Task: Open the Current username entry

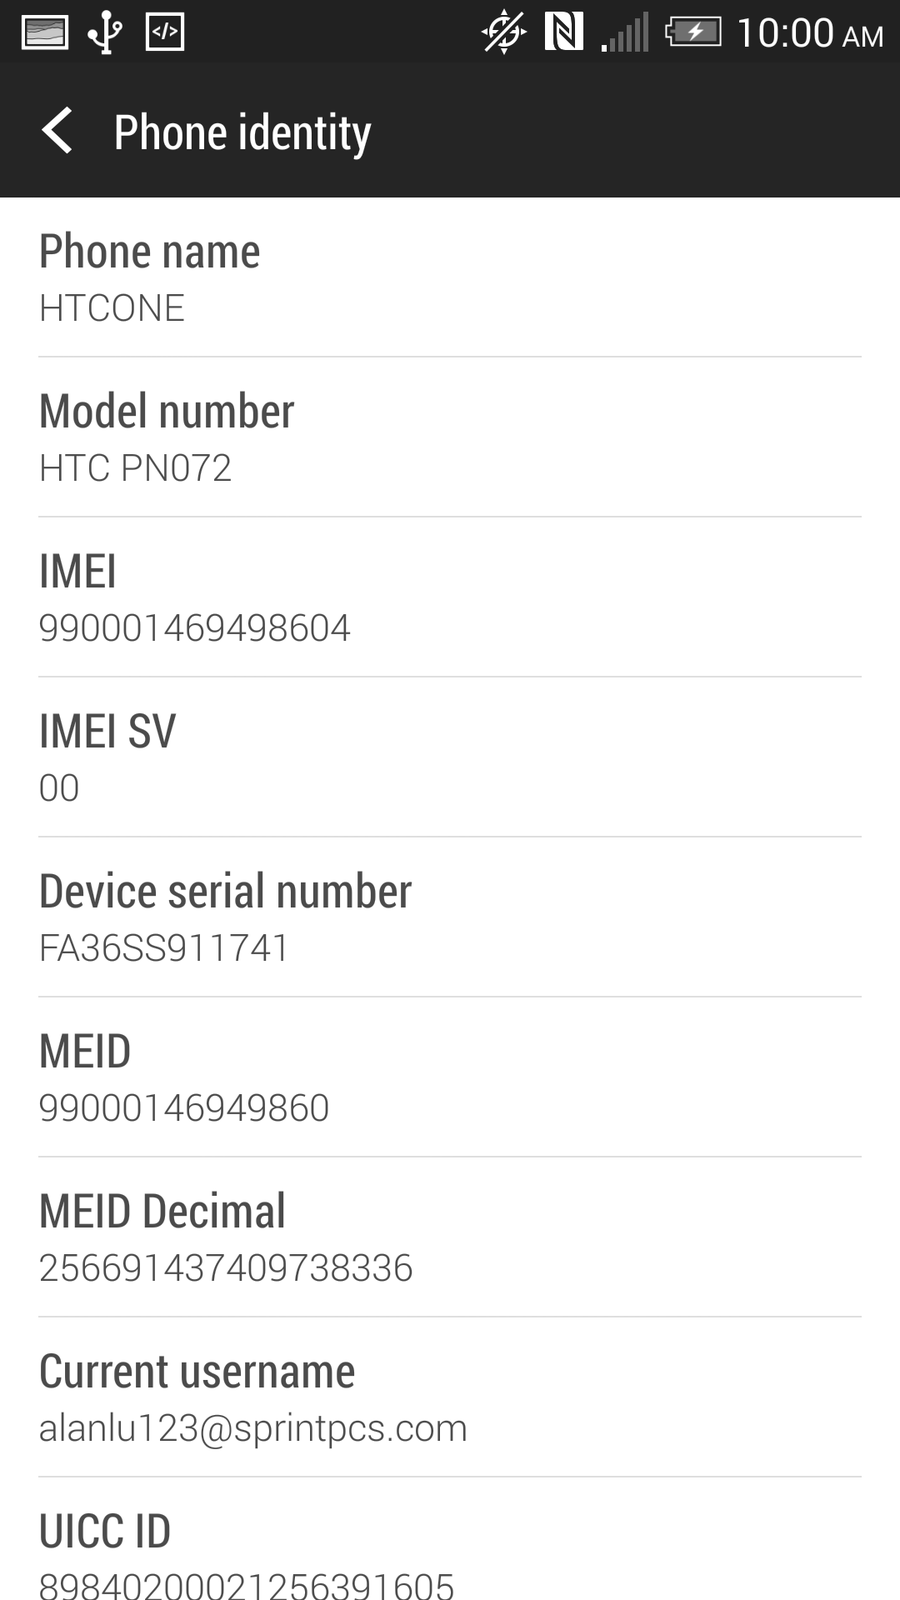Action: 450,1397
